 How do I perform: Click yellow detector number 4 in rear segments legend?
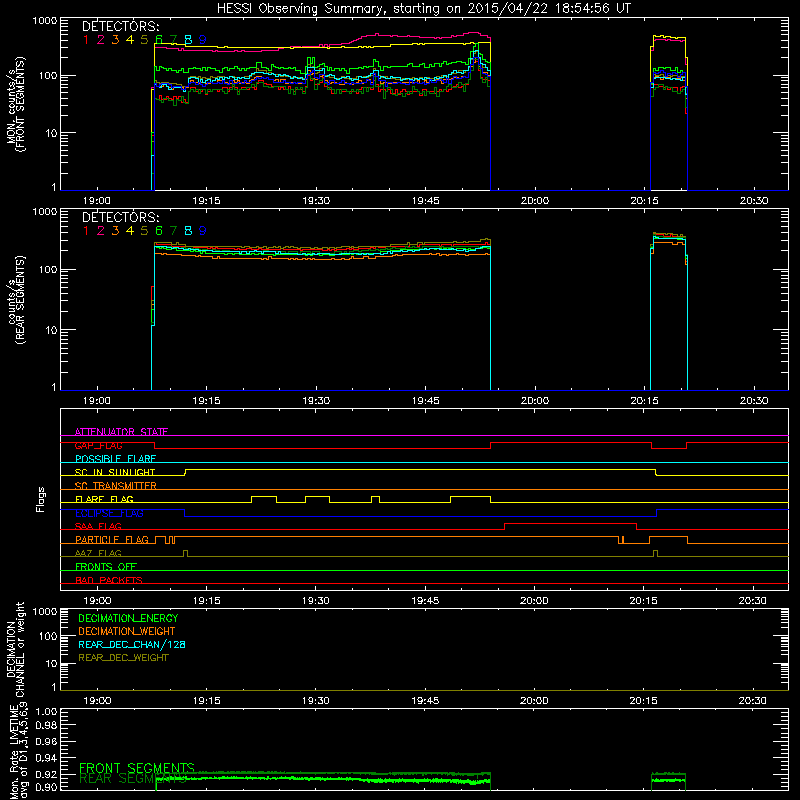point(130,231)
